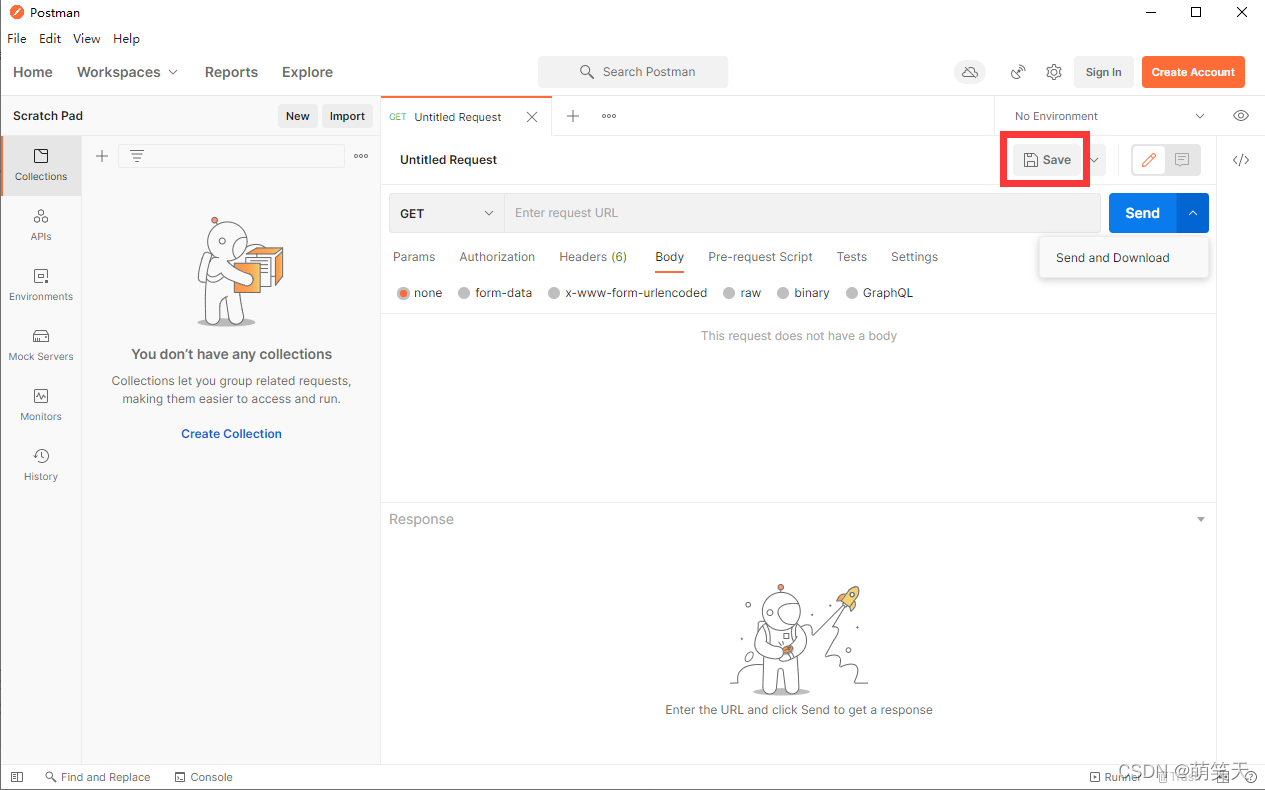Open the Help menu
The width and height of the screenshot is (1265, 790).
pyautogui.click(x=126, y=39)
